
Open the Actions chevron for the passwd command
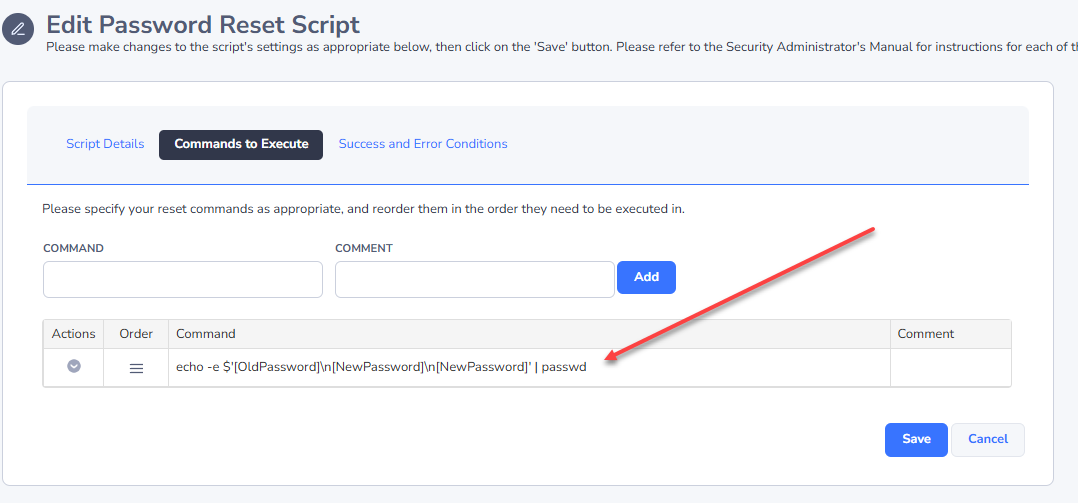coord(74,367)
